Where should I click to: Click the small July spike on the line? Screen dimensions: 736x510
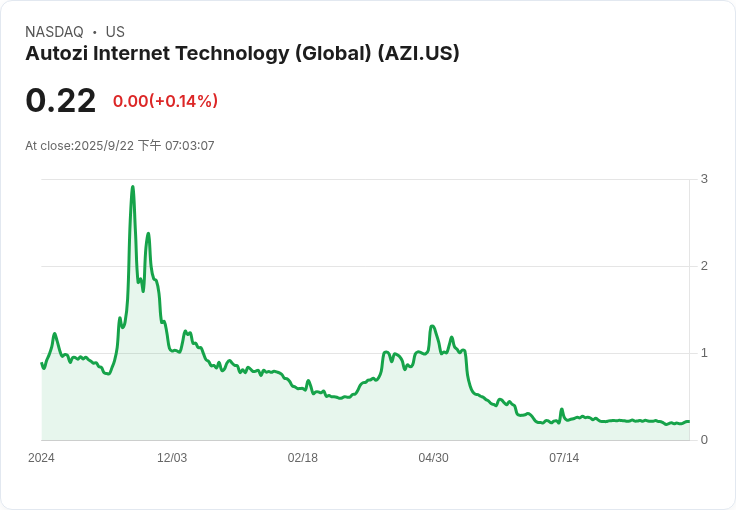(x=561, y=409)
